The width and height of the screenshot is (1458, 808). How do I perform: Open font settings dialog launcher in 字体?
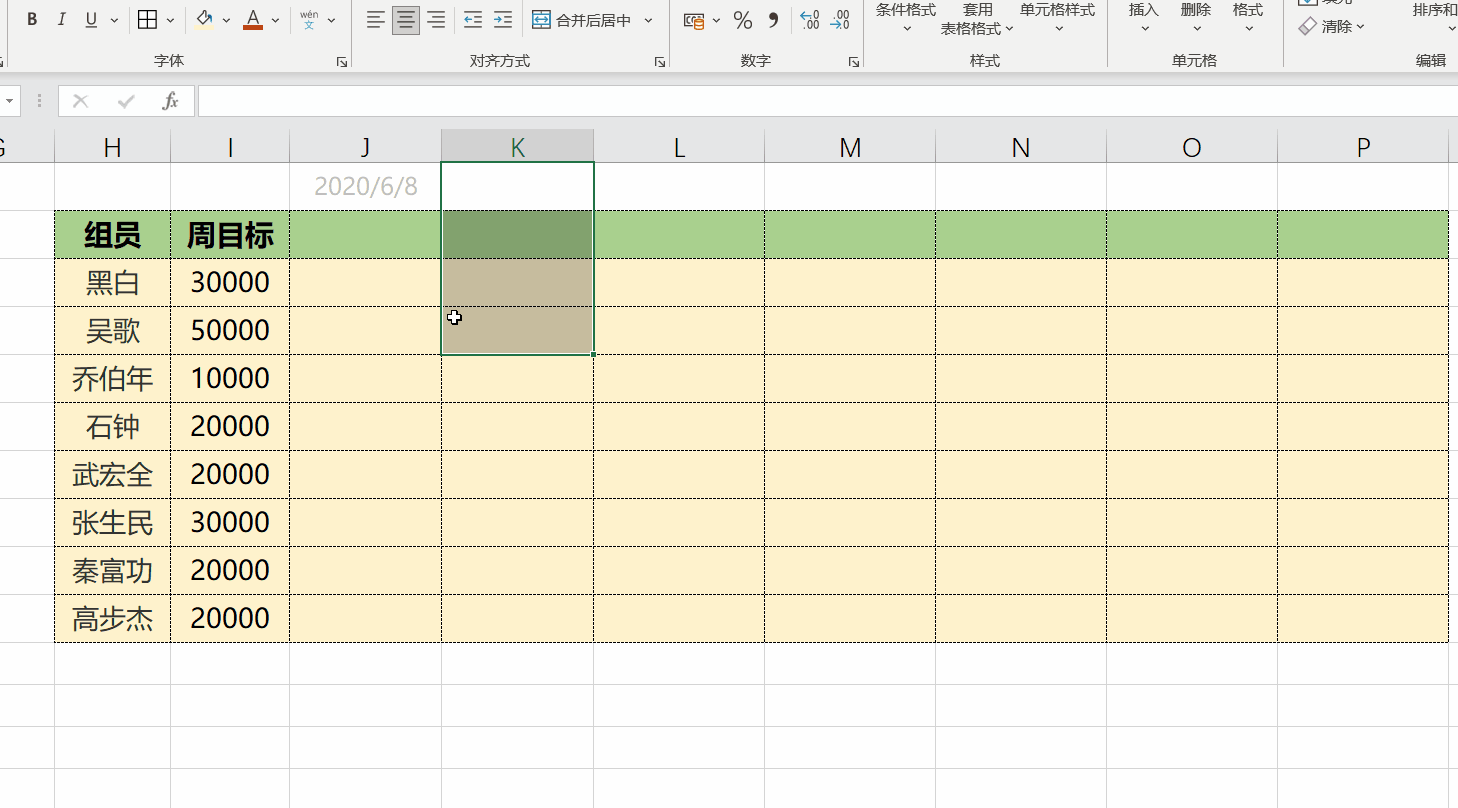click(342, 62)
